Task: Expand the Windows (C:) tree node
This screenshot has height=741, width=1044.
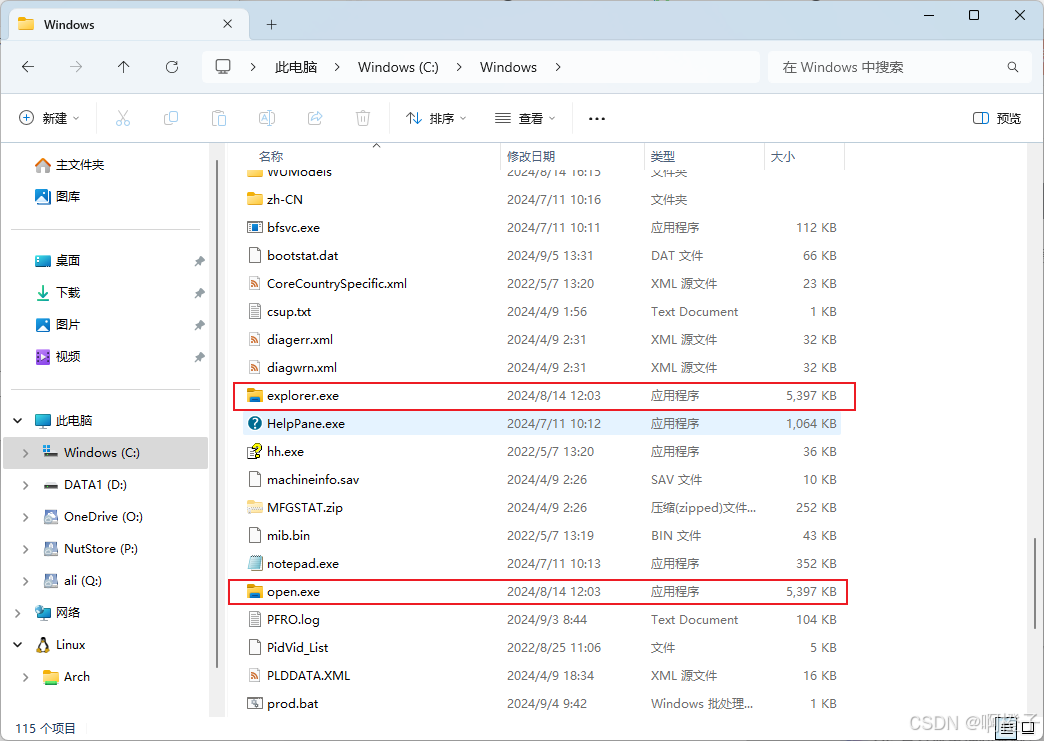Action: (x=25, y=453)
